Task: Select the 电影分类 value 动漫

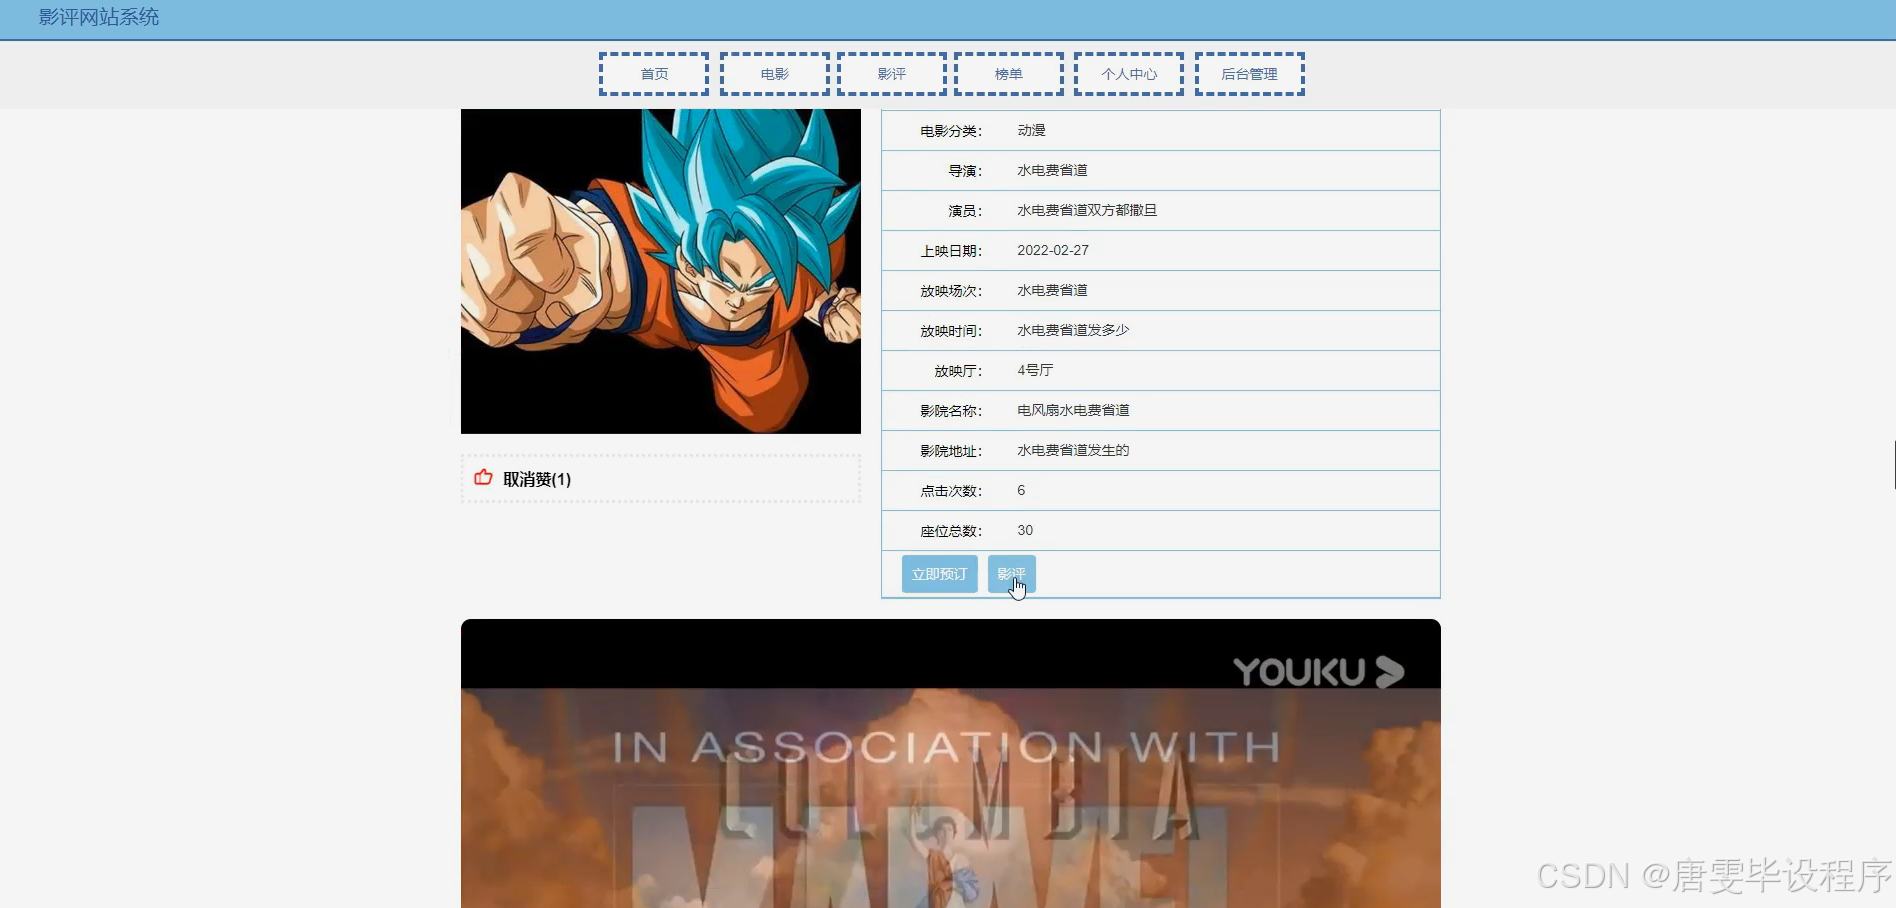Action: click(x=1031, y=131)
